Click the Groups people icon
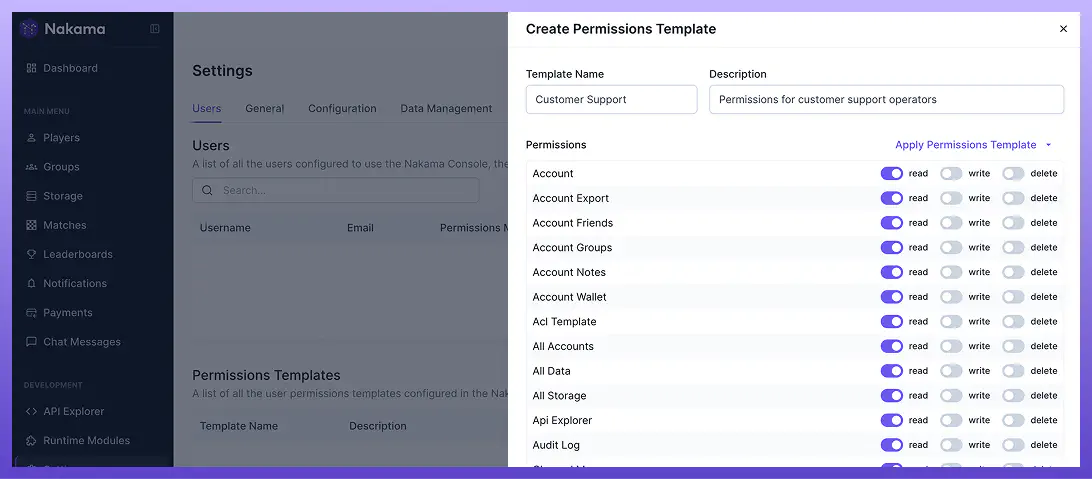 pyautogui.click(x=31, y=167)
